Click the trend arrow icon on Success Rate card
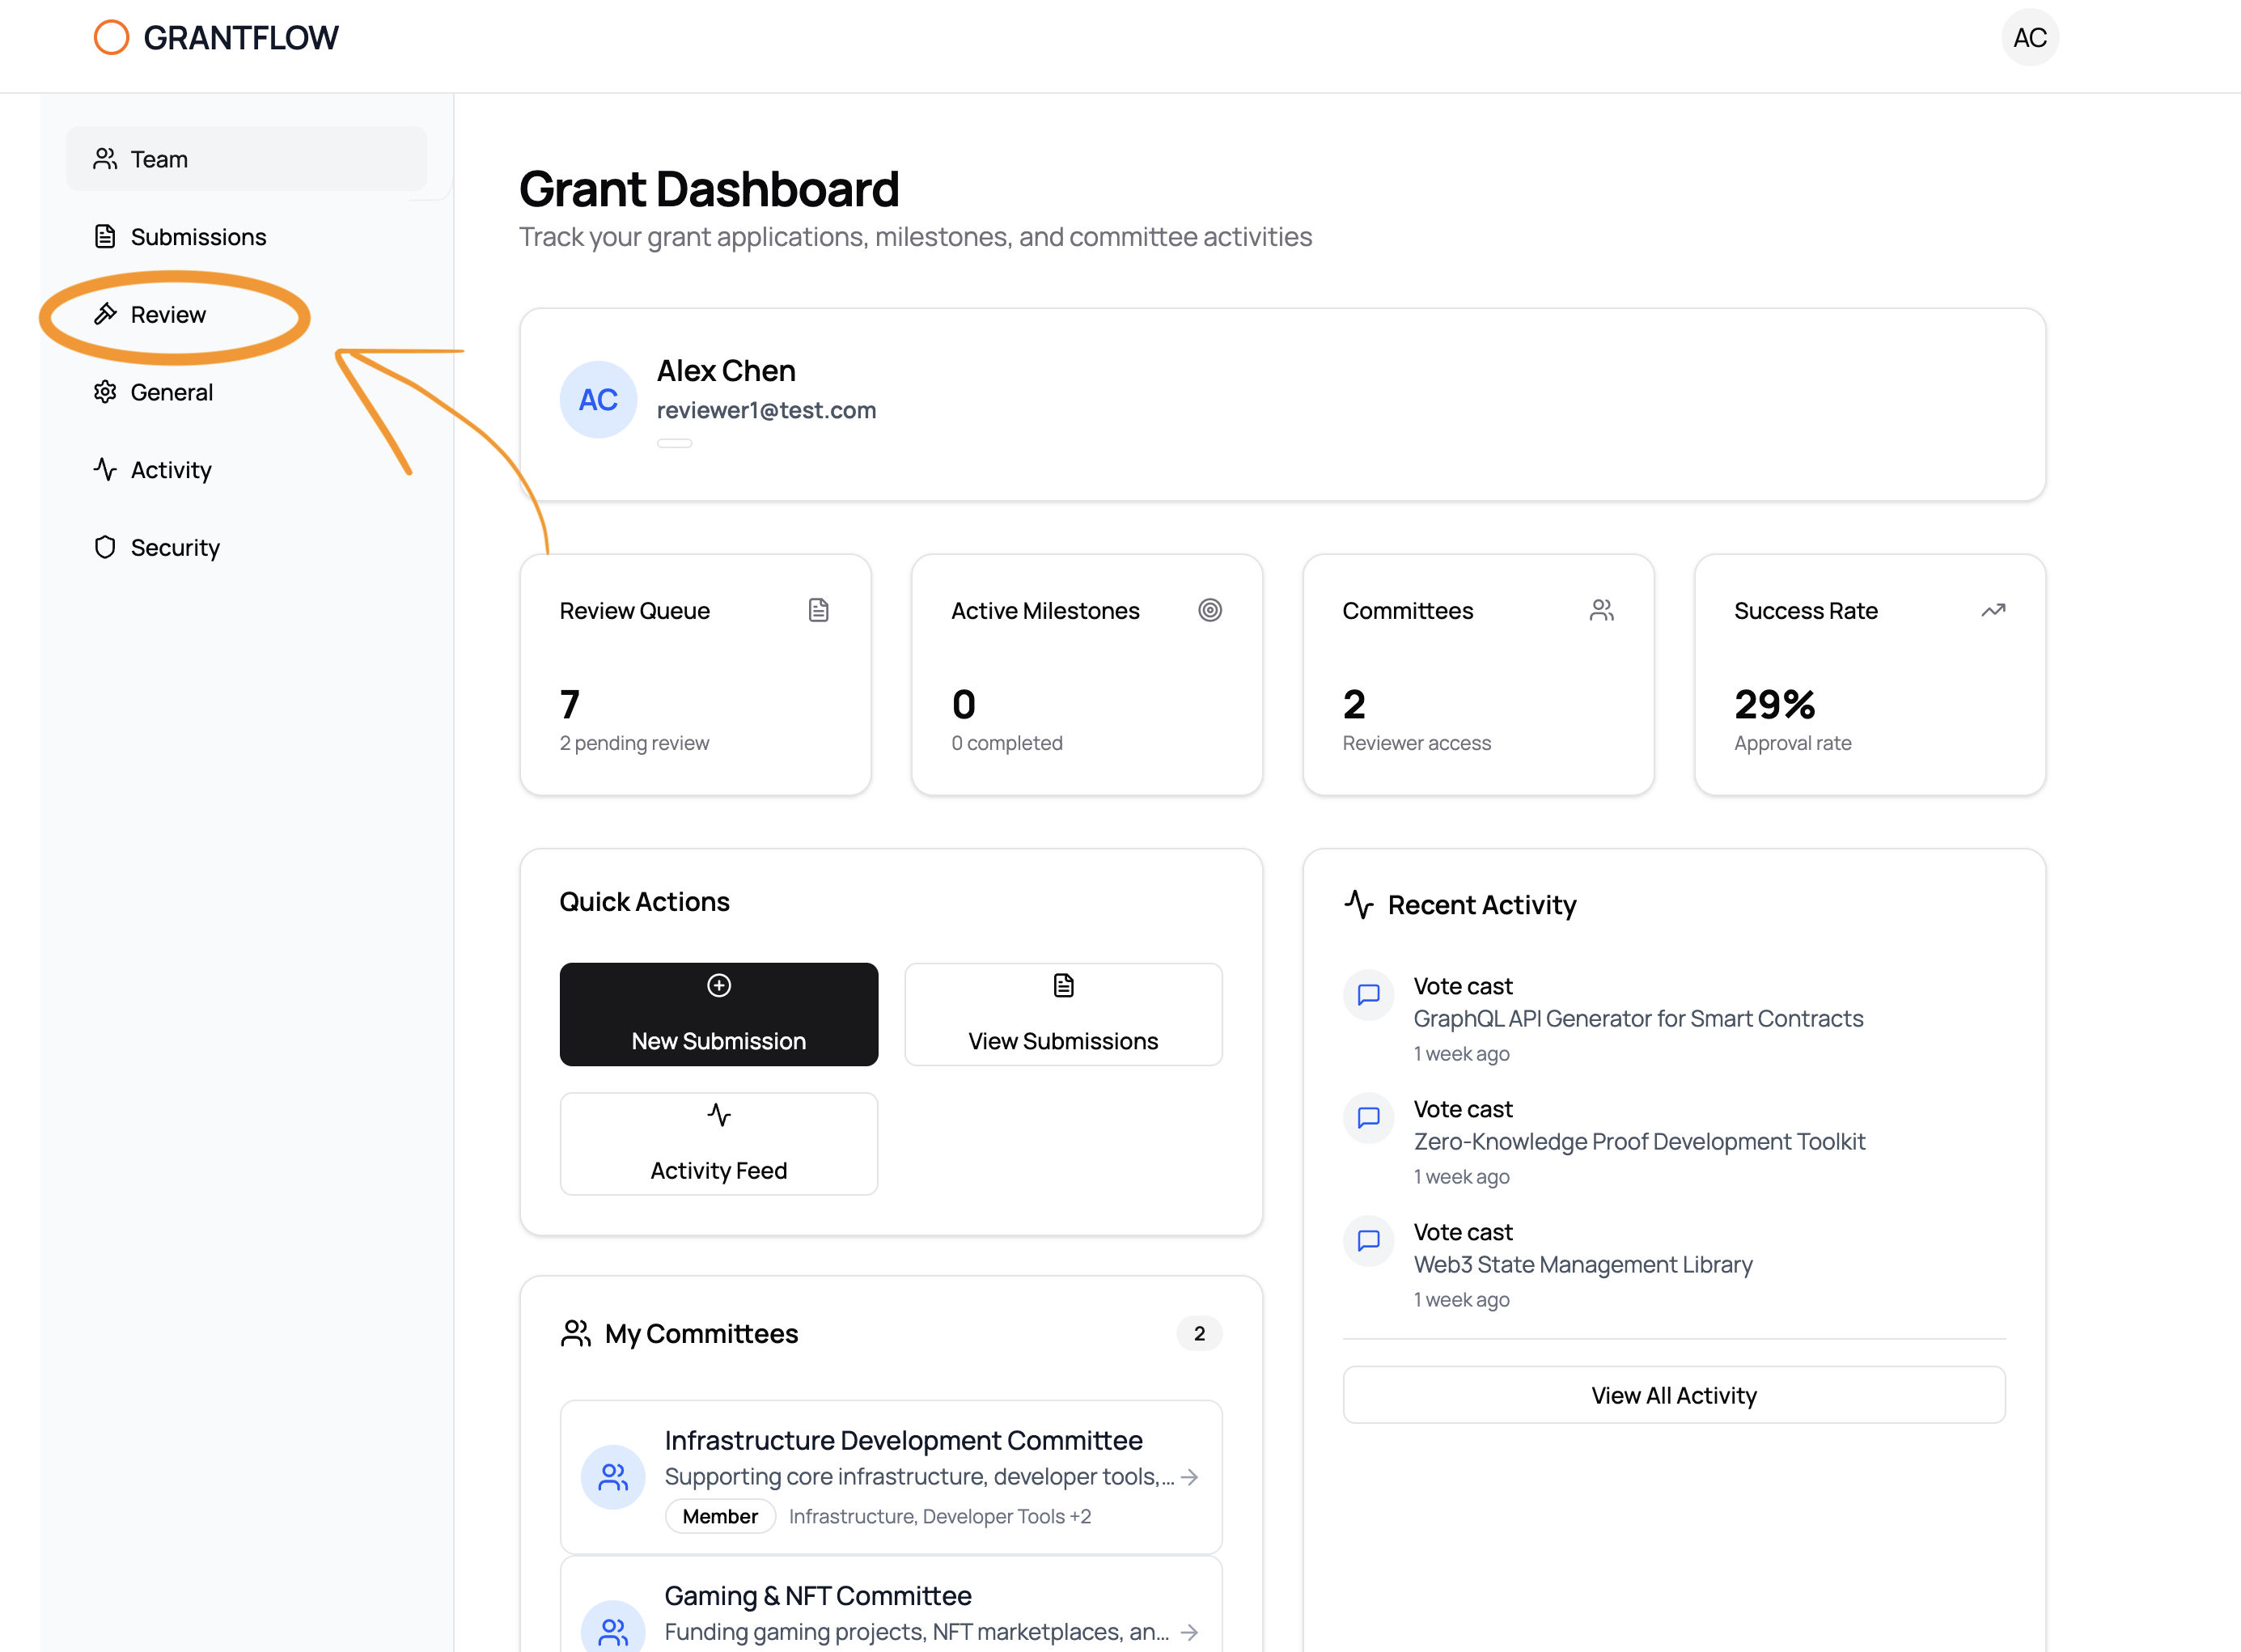The height and width of the screenshot is (1652, 2241). click(x=1993, y=610)
